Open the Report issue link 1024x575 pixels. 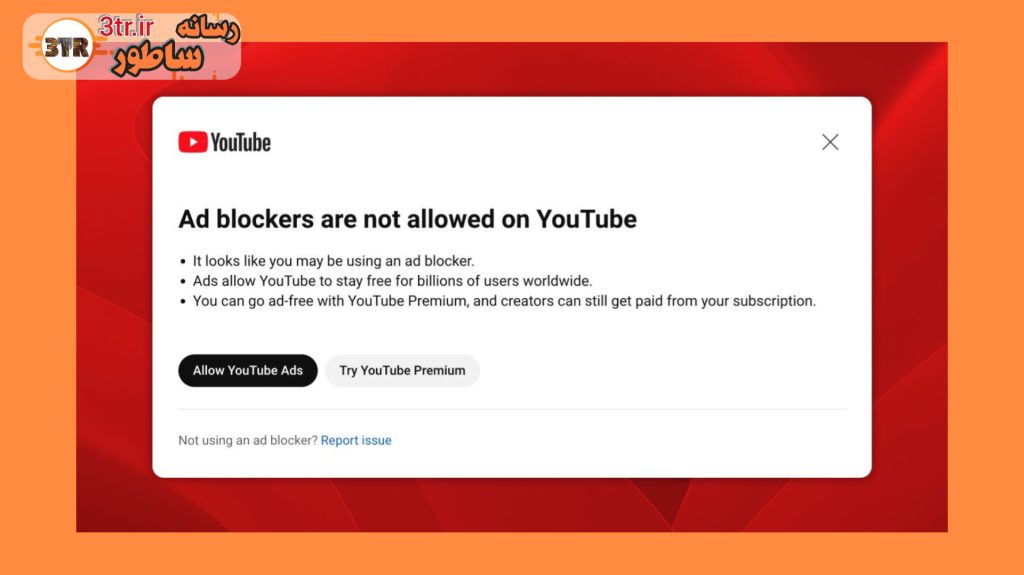click(x=356, y=440)
